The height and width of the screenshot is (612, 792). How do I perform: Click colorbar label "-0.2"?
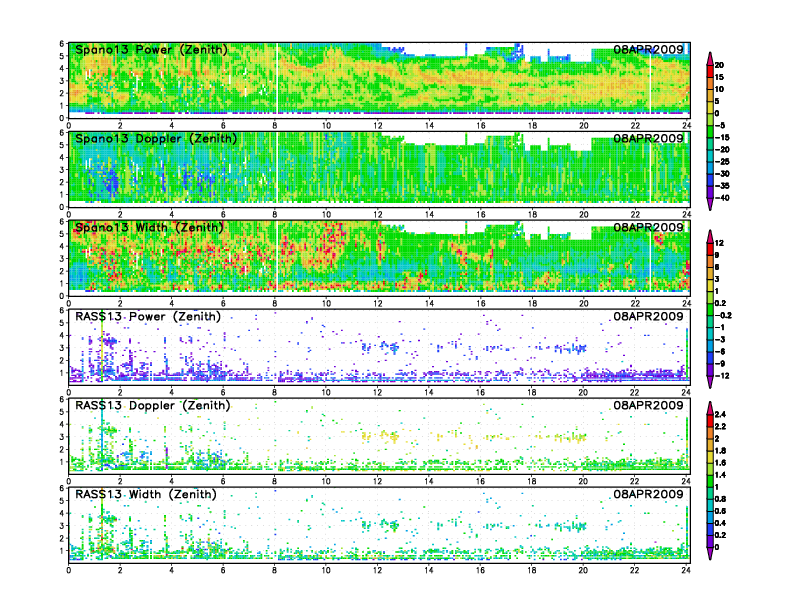(723, 316)
